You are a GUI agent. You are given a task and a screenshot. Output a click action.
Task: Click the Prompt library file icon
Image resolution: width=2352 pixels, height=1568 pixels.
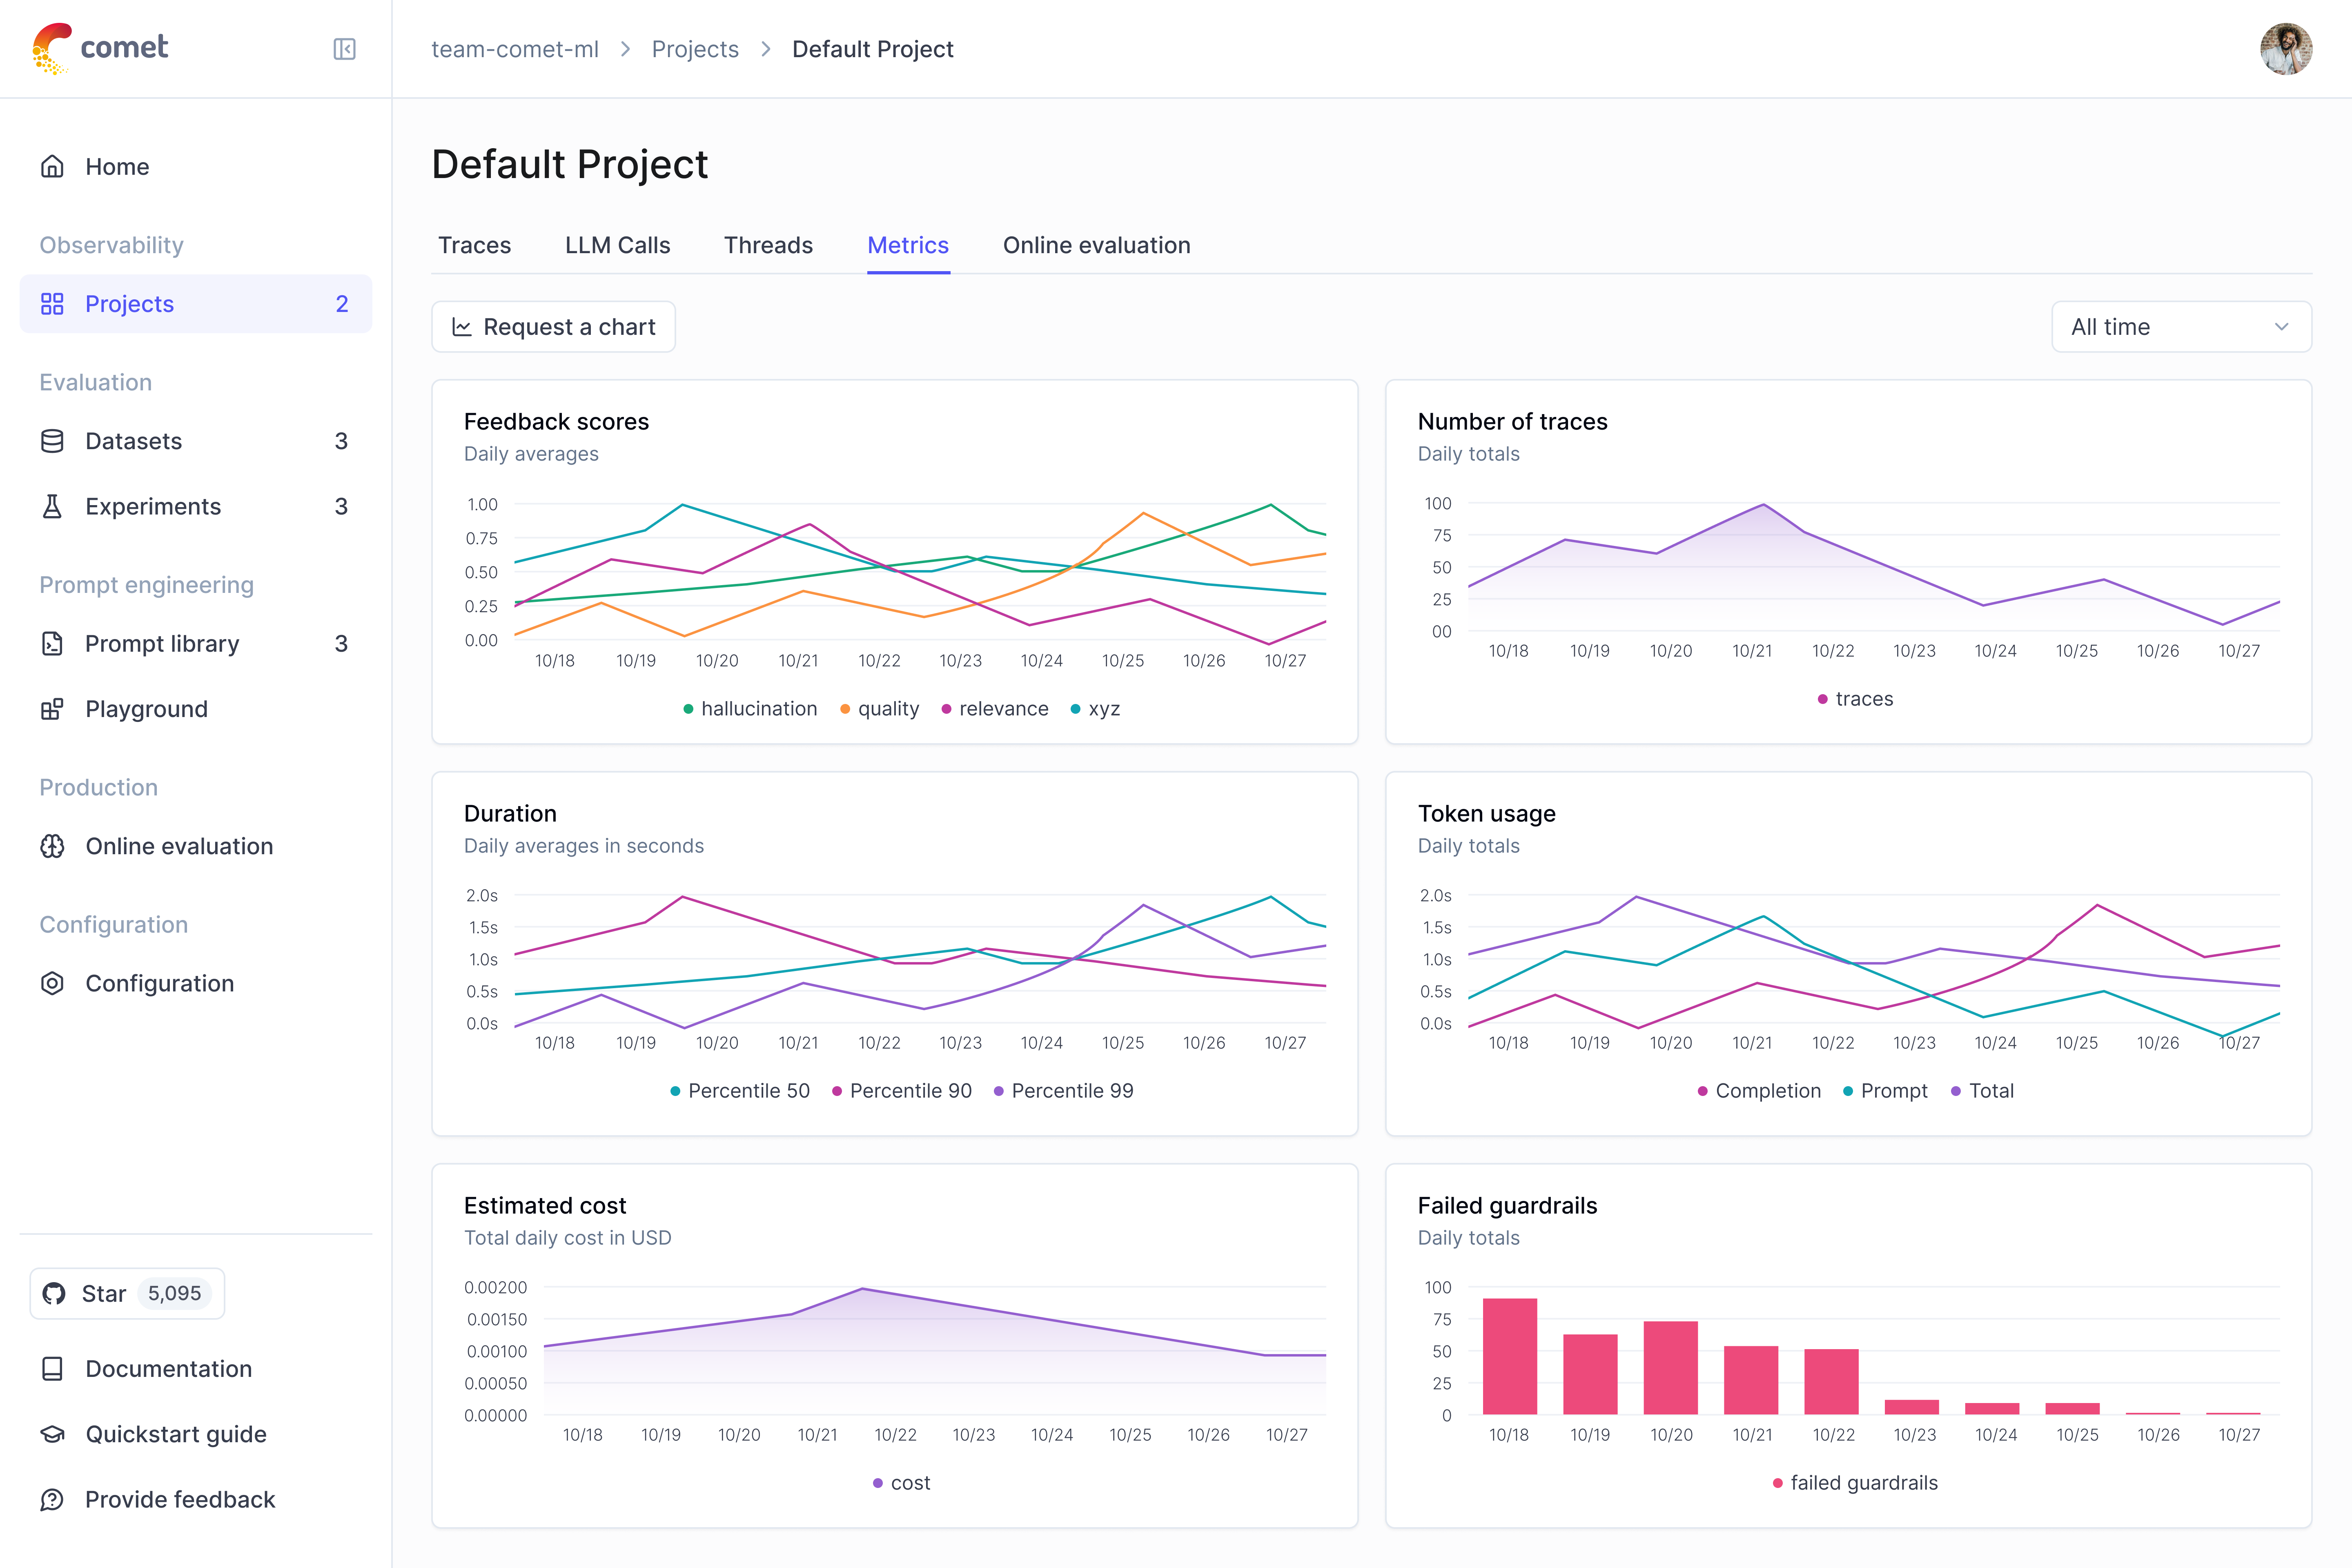52,643
